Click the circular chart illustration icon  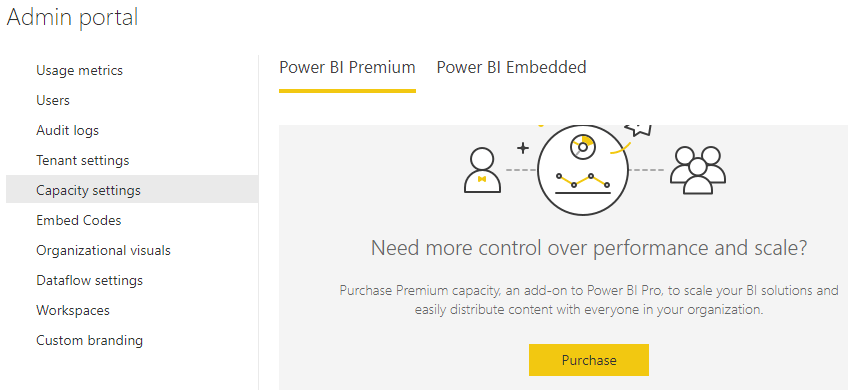(x=583, y=170)
